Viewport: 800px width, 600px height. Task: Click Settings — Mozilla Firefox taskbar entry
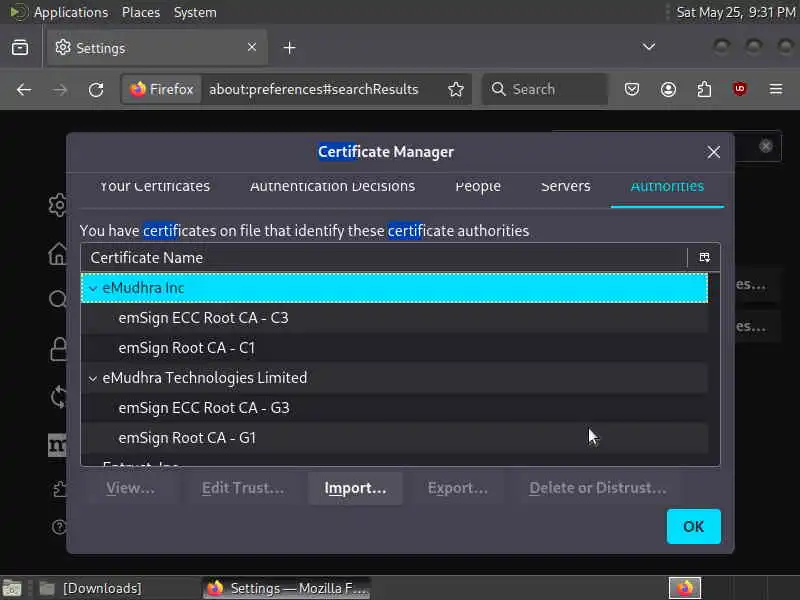[287, 588]
